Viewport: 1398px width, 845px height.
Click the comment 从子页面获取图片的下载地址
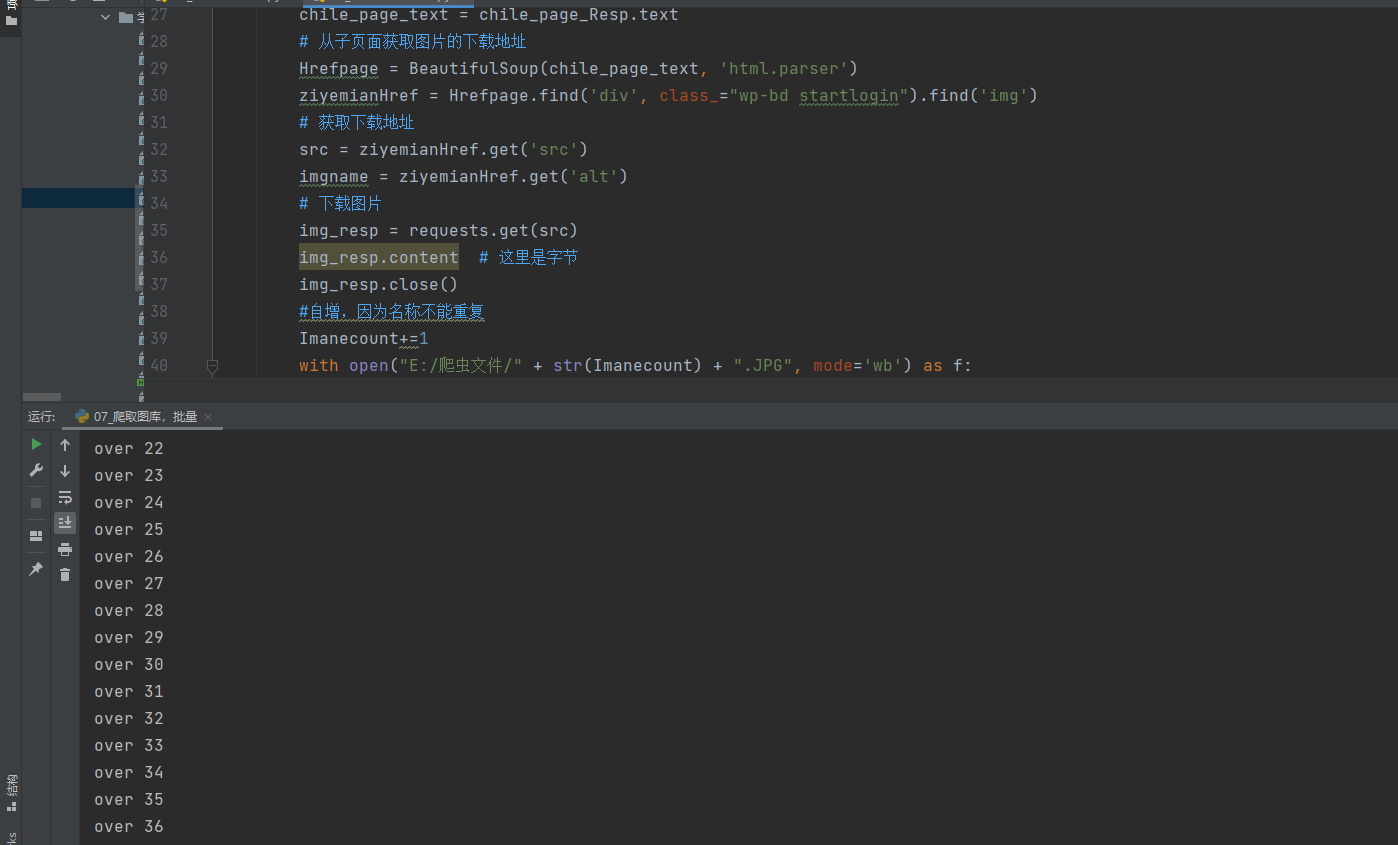[413, 42]
